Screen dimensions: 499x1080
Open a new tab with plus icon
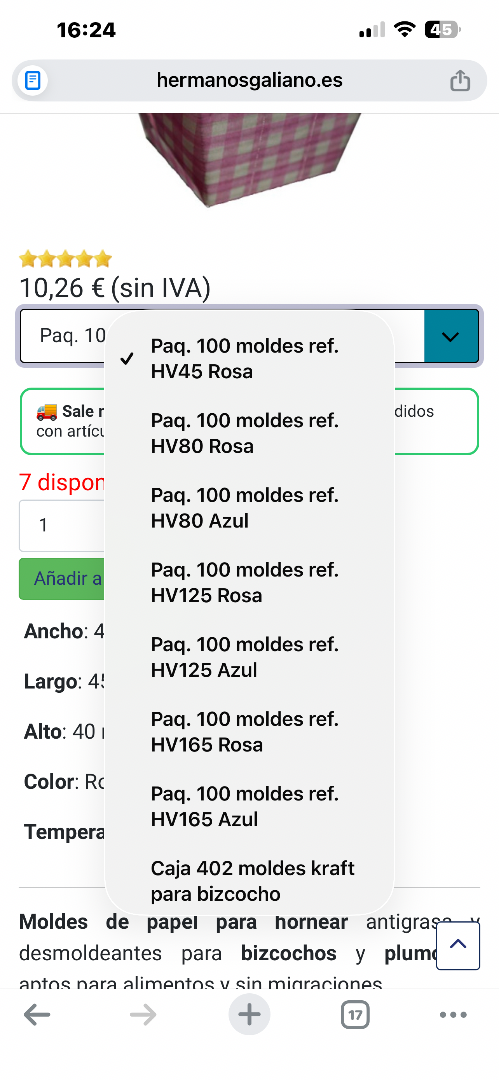click(x=249, y=1015)
